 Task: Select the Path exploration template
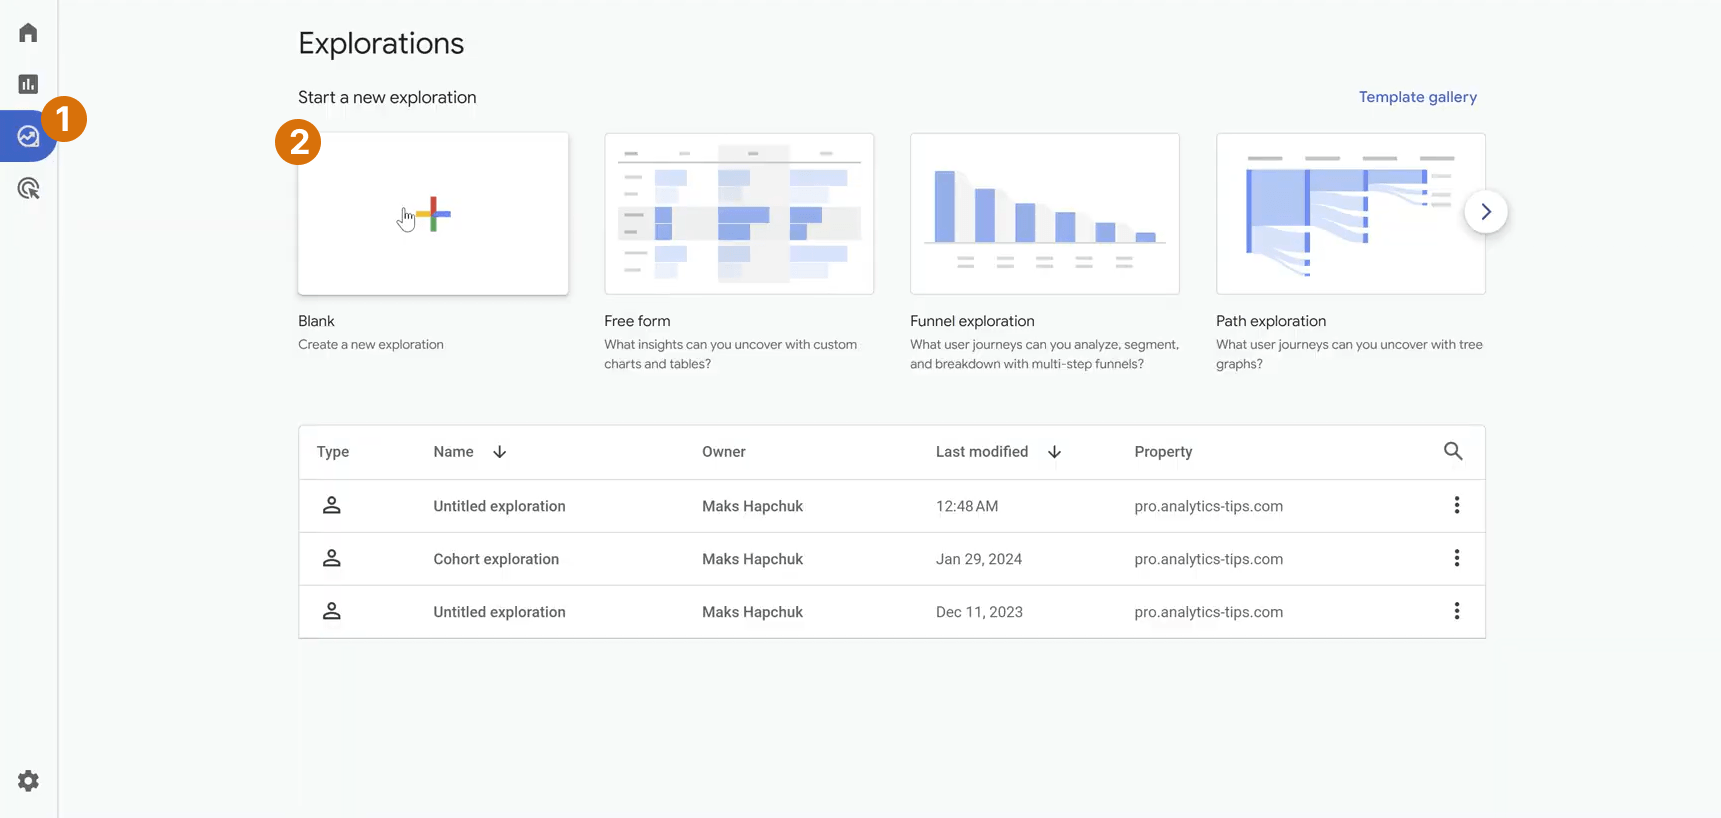[1351, 214]
